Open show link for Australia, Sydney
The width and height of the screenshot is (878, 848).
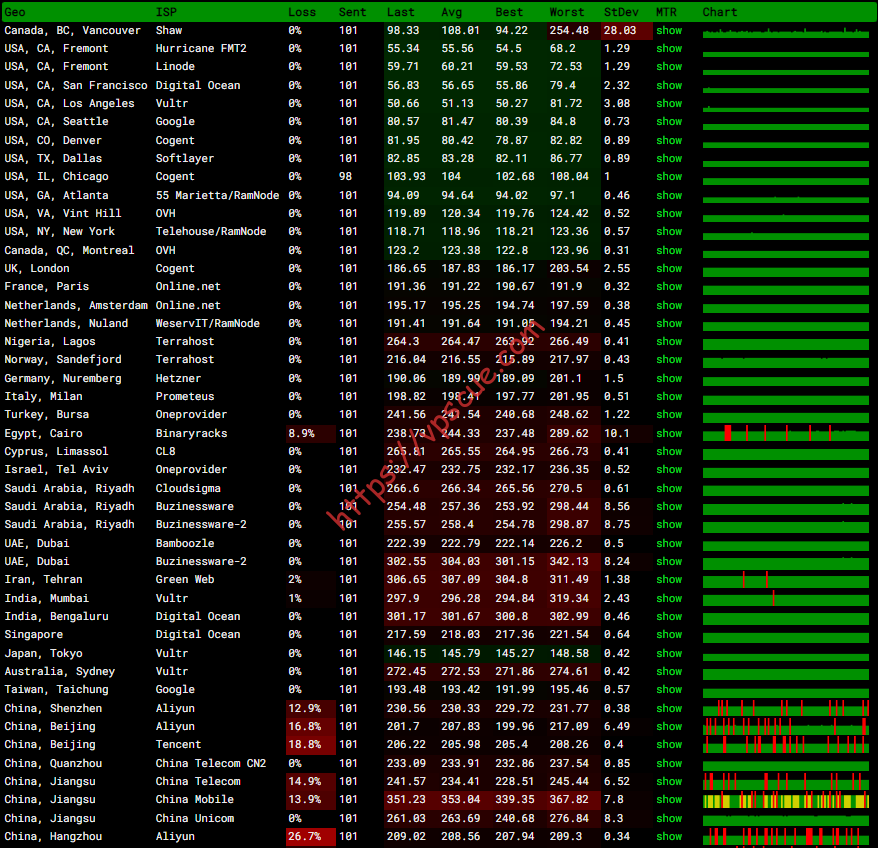point(669,670)
